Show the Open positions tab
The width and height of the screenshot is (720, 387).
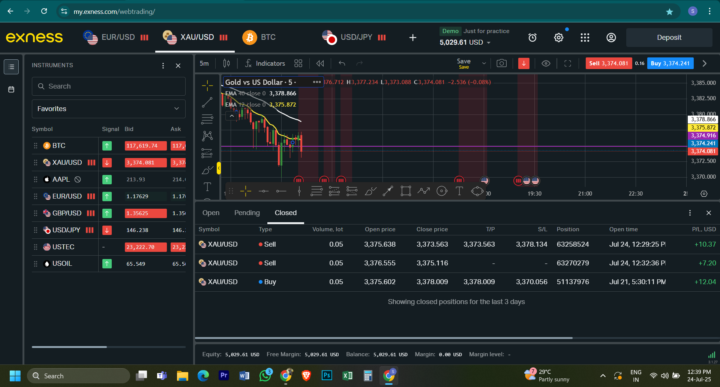pyautogui.click(x=211, y=213)
